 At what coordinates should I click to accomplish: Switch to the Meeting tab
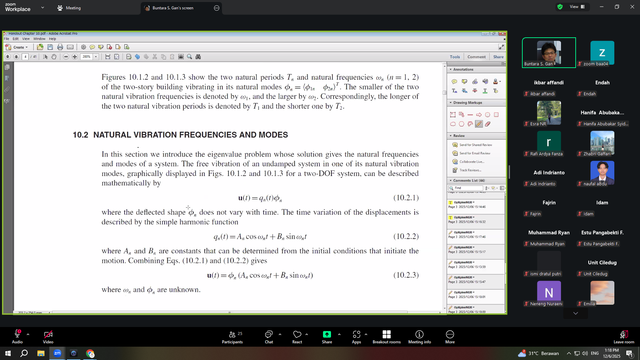click(69, 8)
